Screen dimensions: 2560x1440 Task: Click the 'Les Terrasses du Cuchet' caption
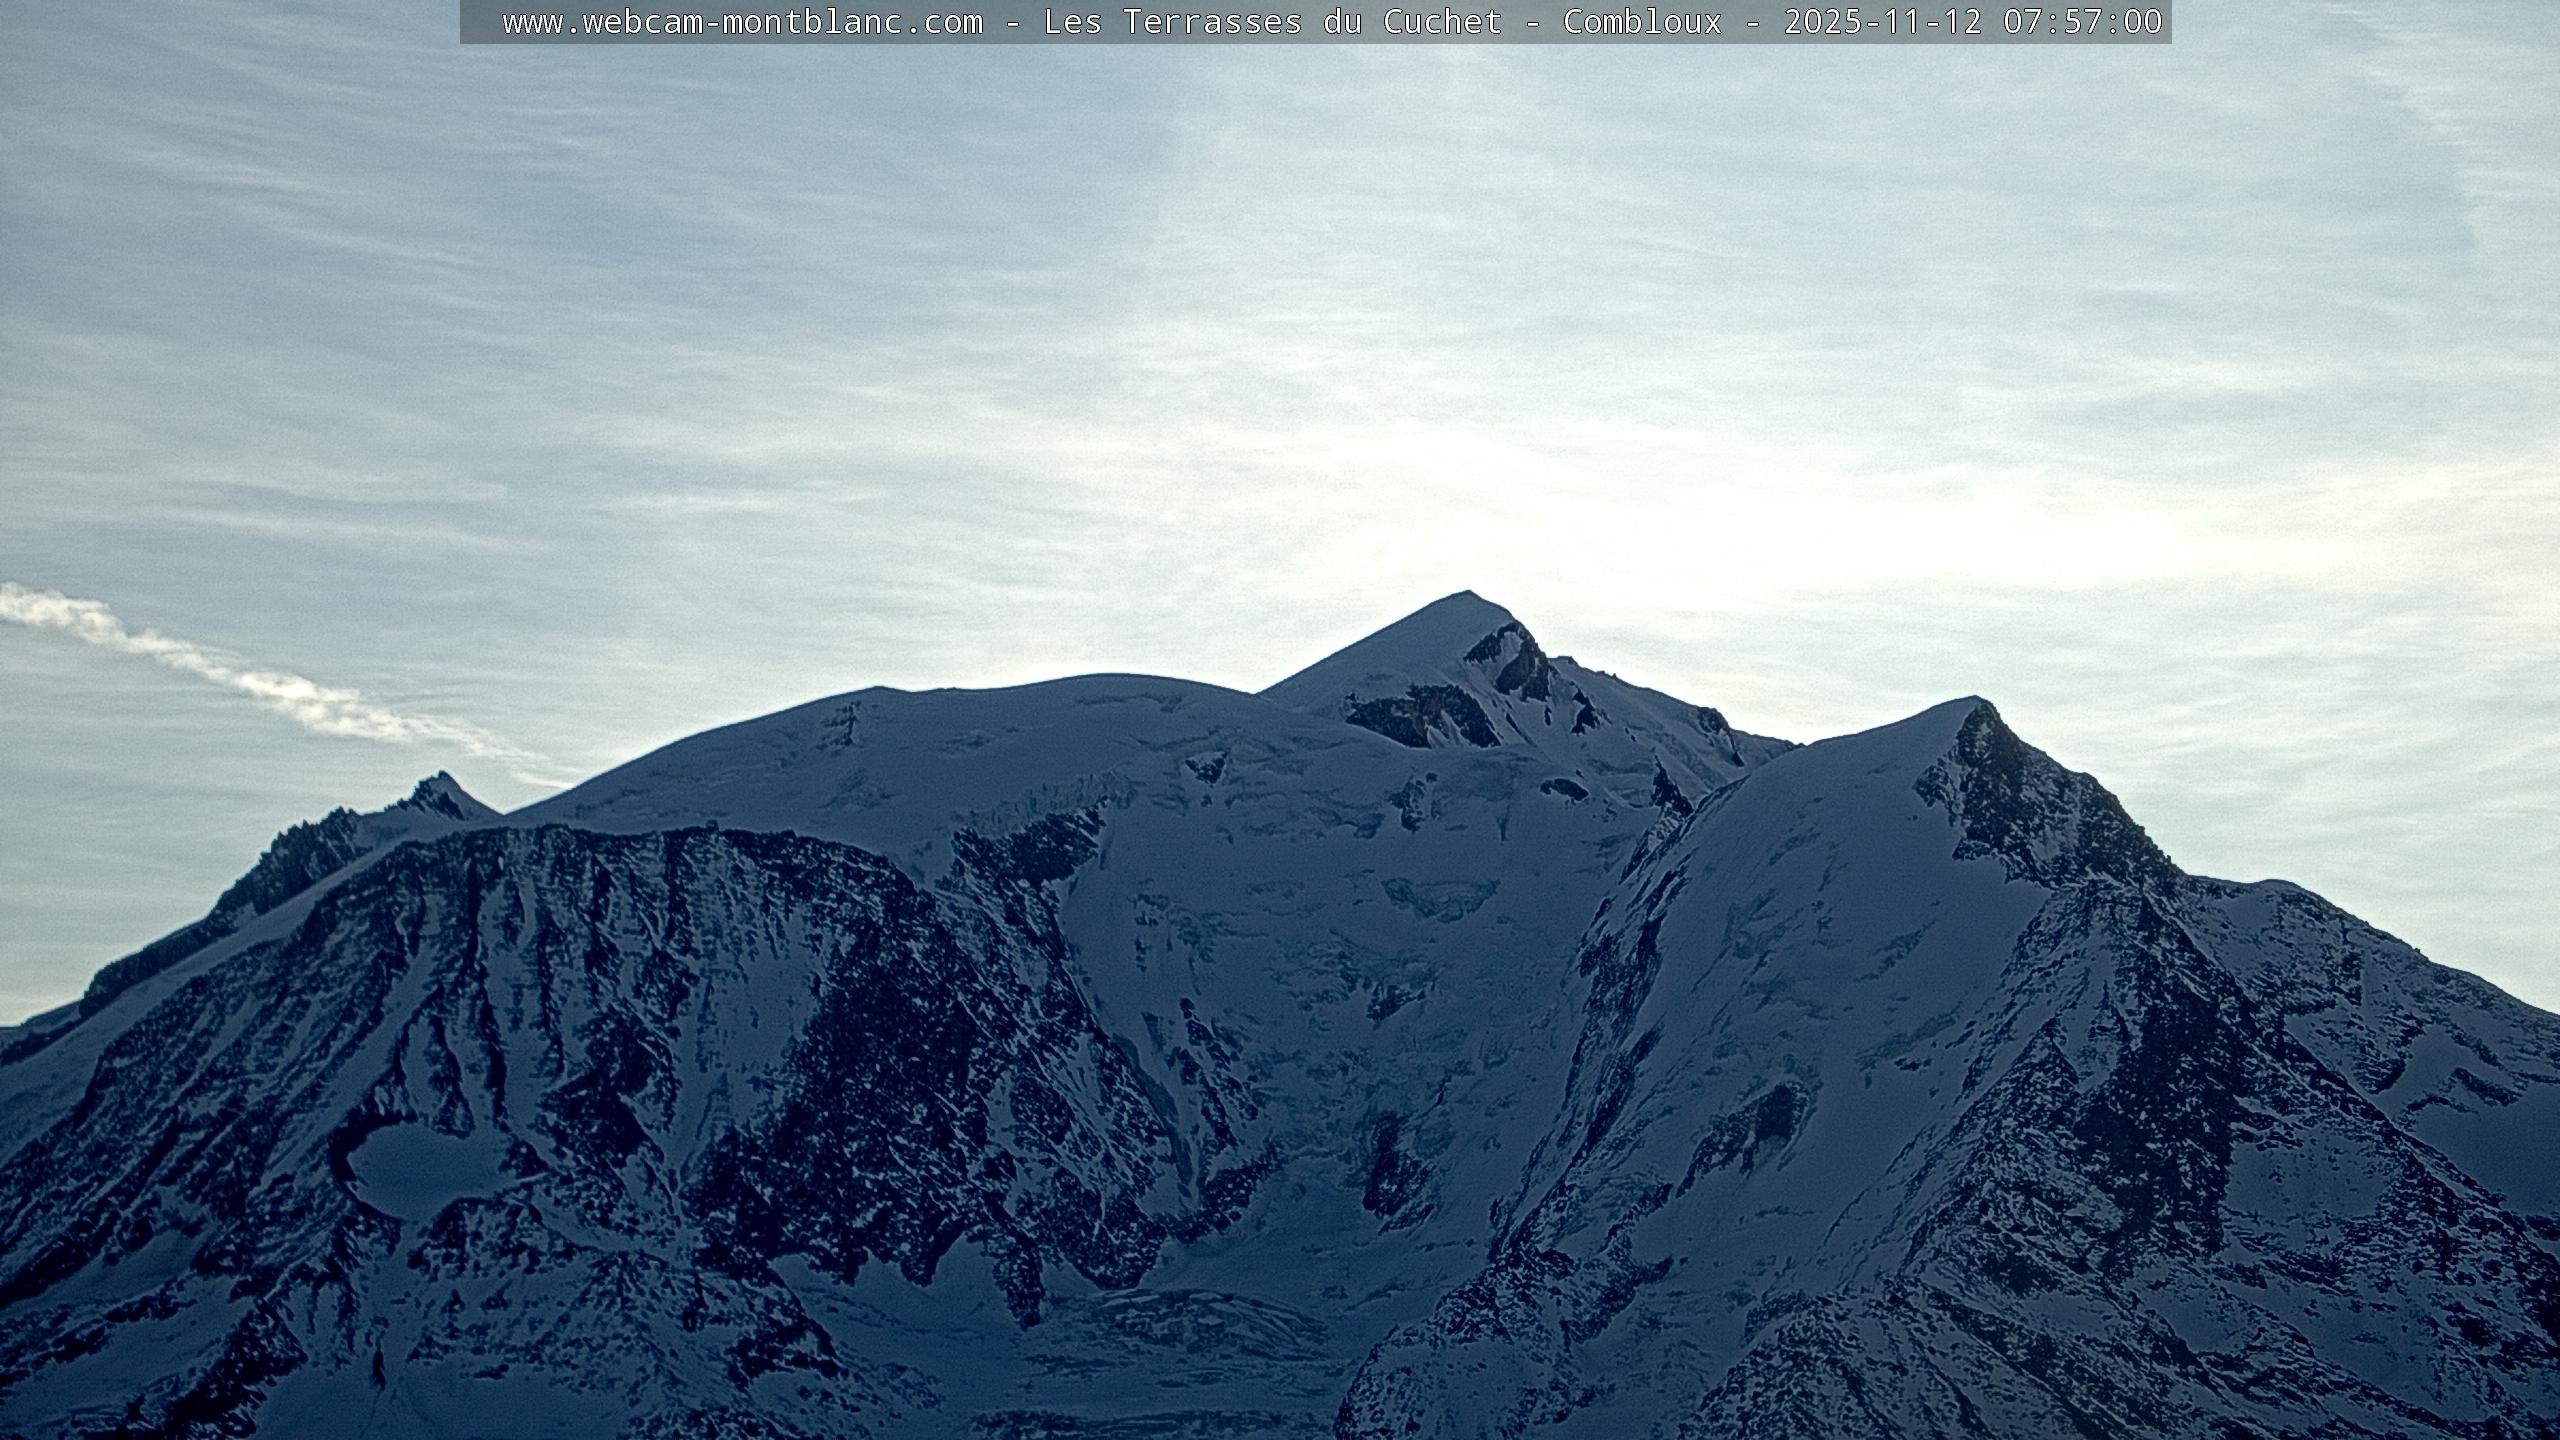1272,22
